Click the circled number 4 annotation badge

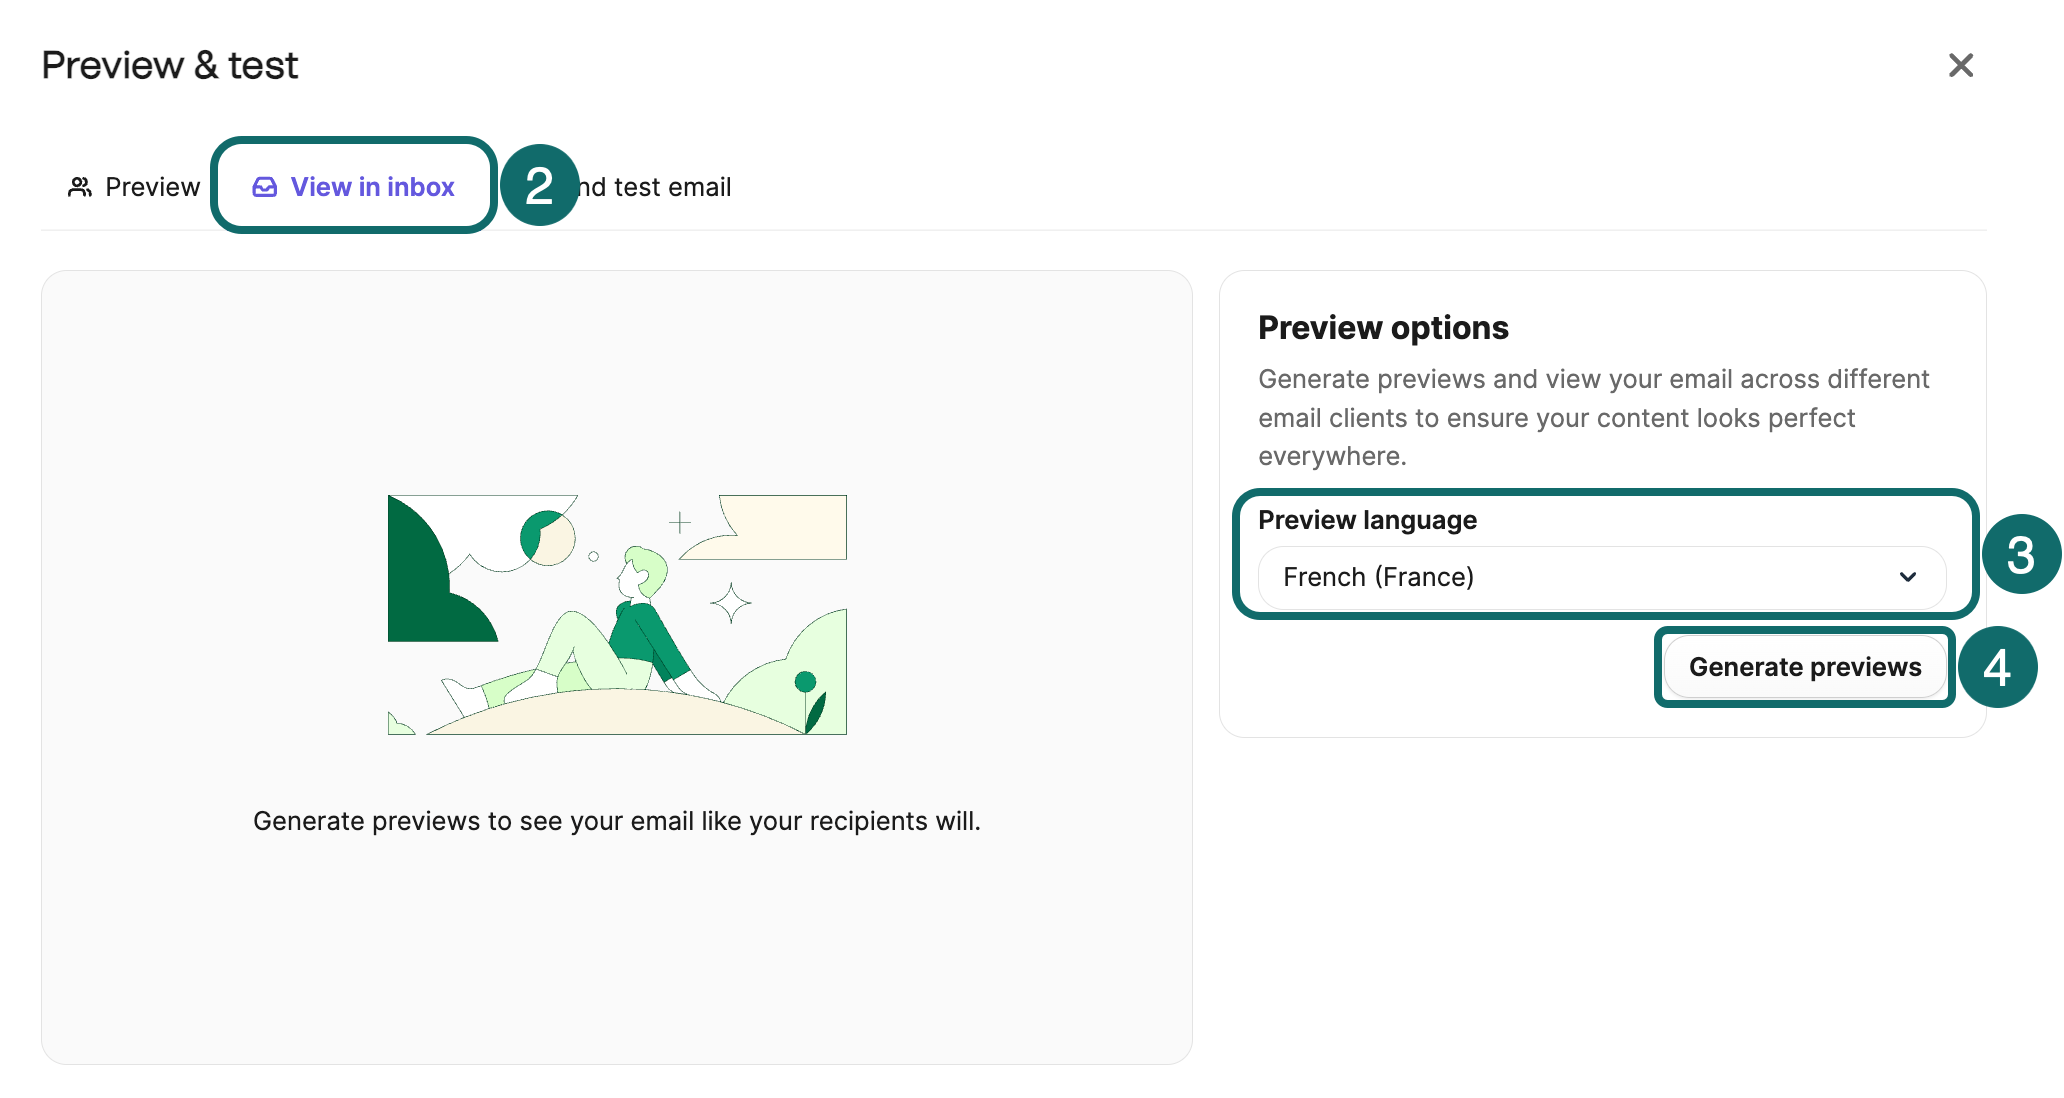pyautogui.click(x=1998, y=667)
